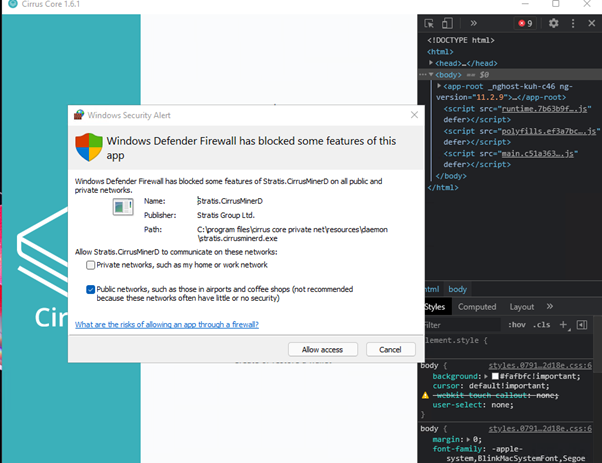The width and height of the screenshot is (602, 463).
Task: Select the opening html tag line
Action: point(440,51)
